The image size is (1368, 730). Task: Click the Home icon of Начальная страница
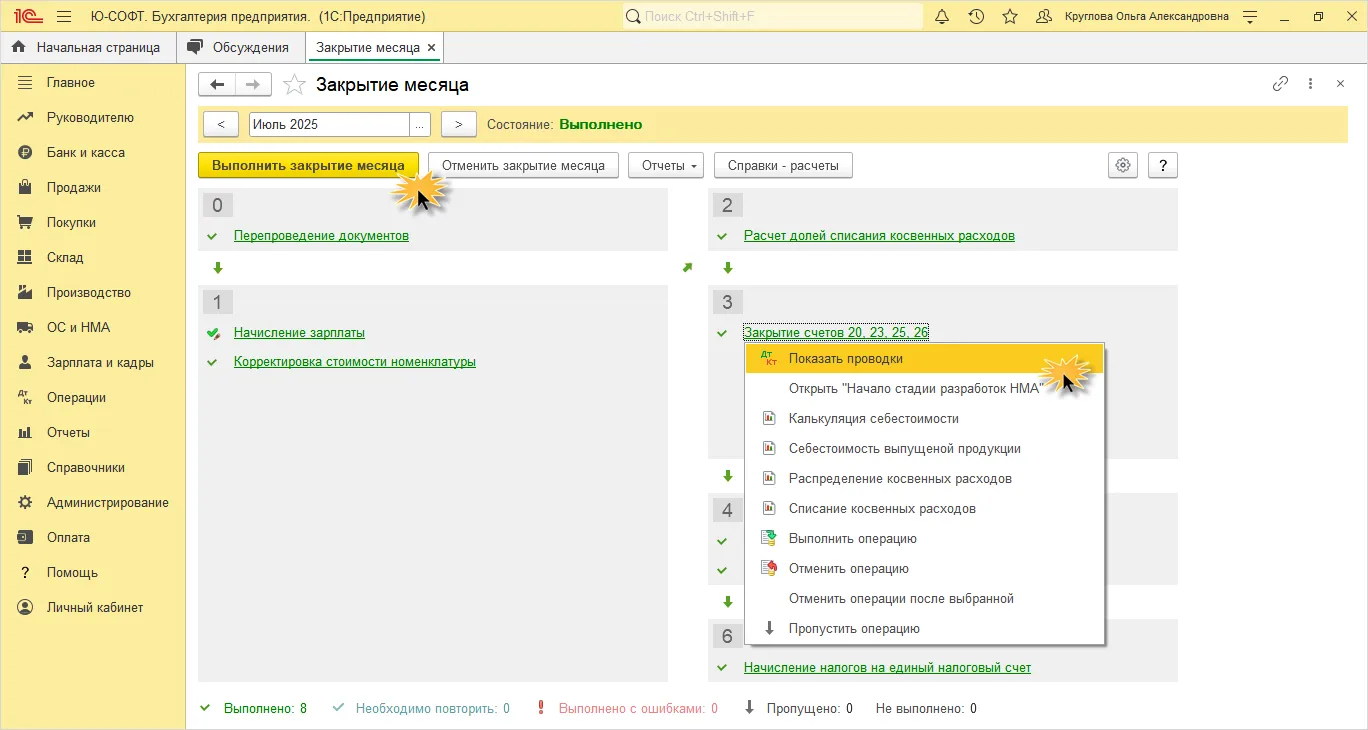coord(18,47)
